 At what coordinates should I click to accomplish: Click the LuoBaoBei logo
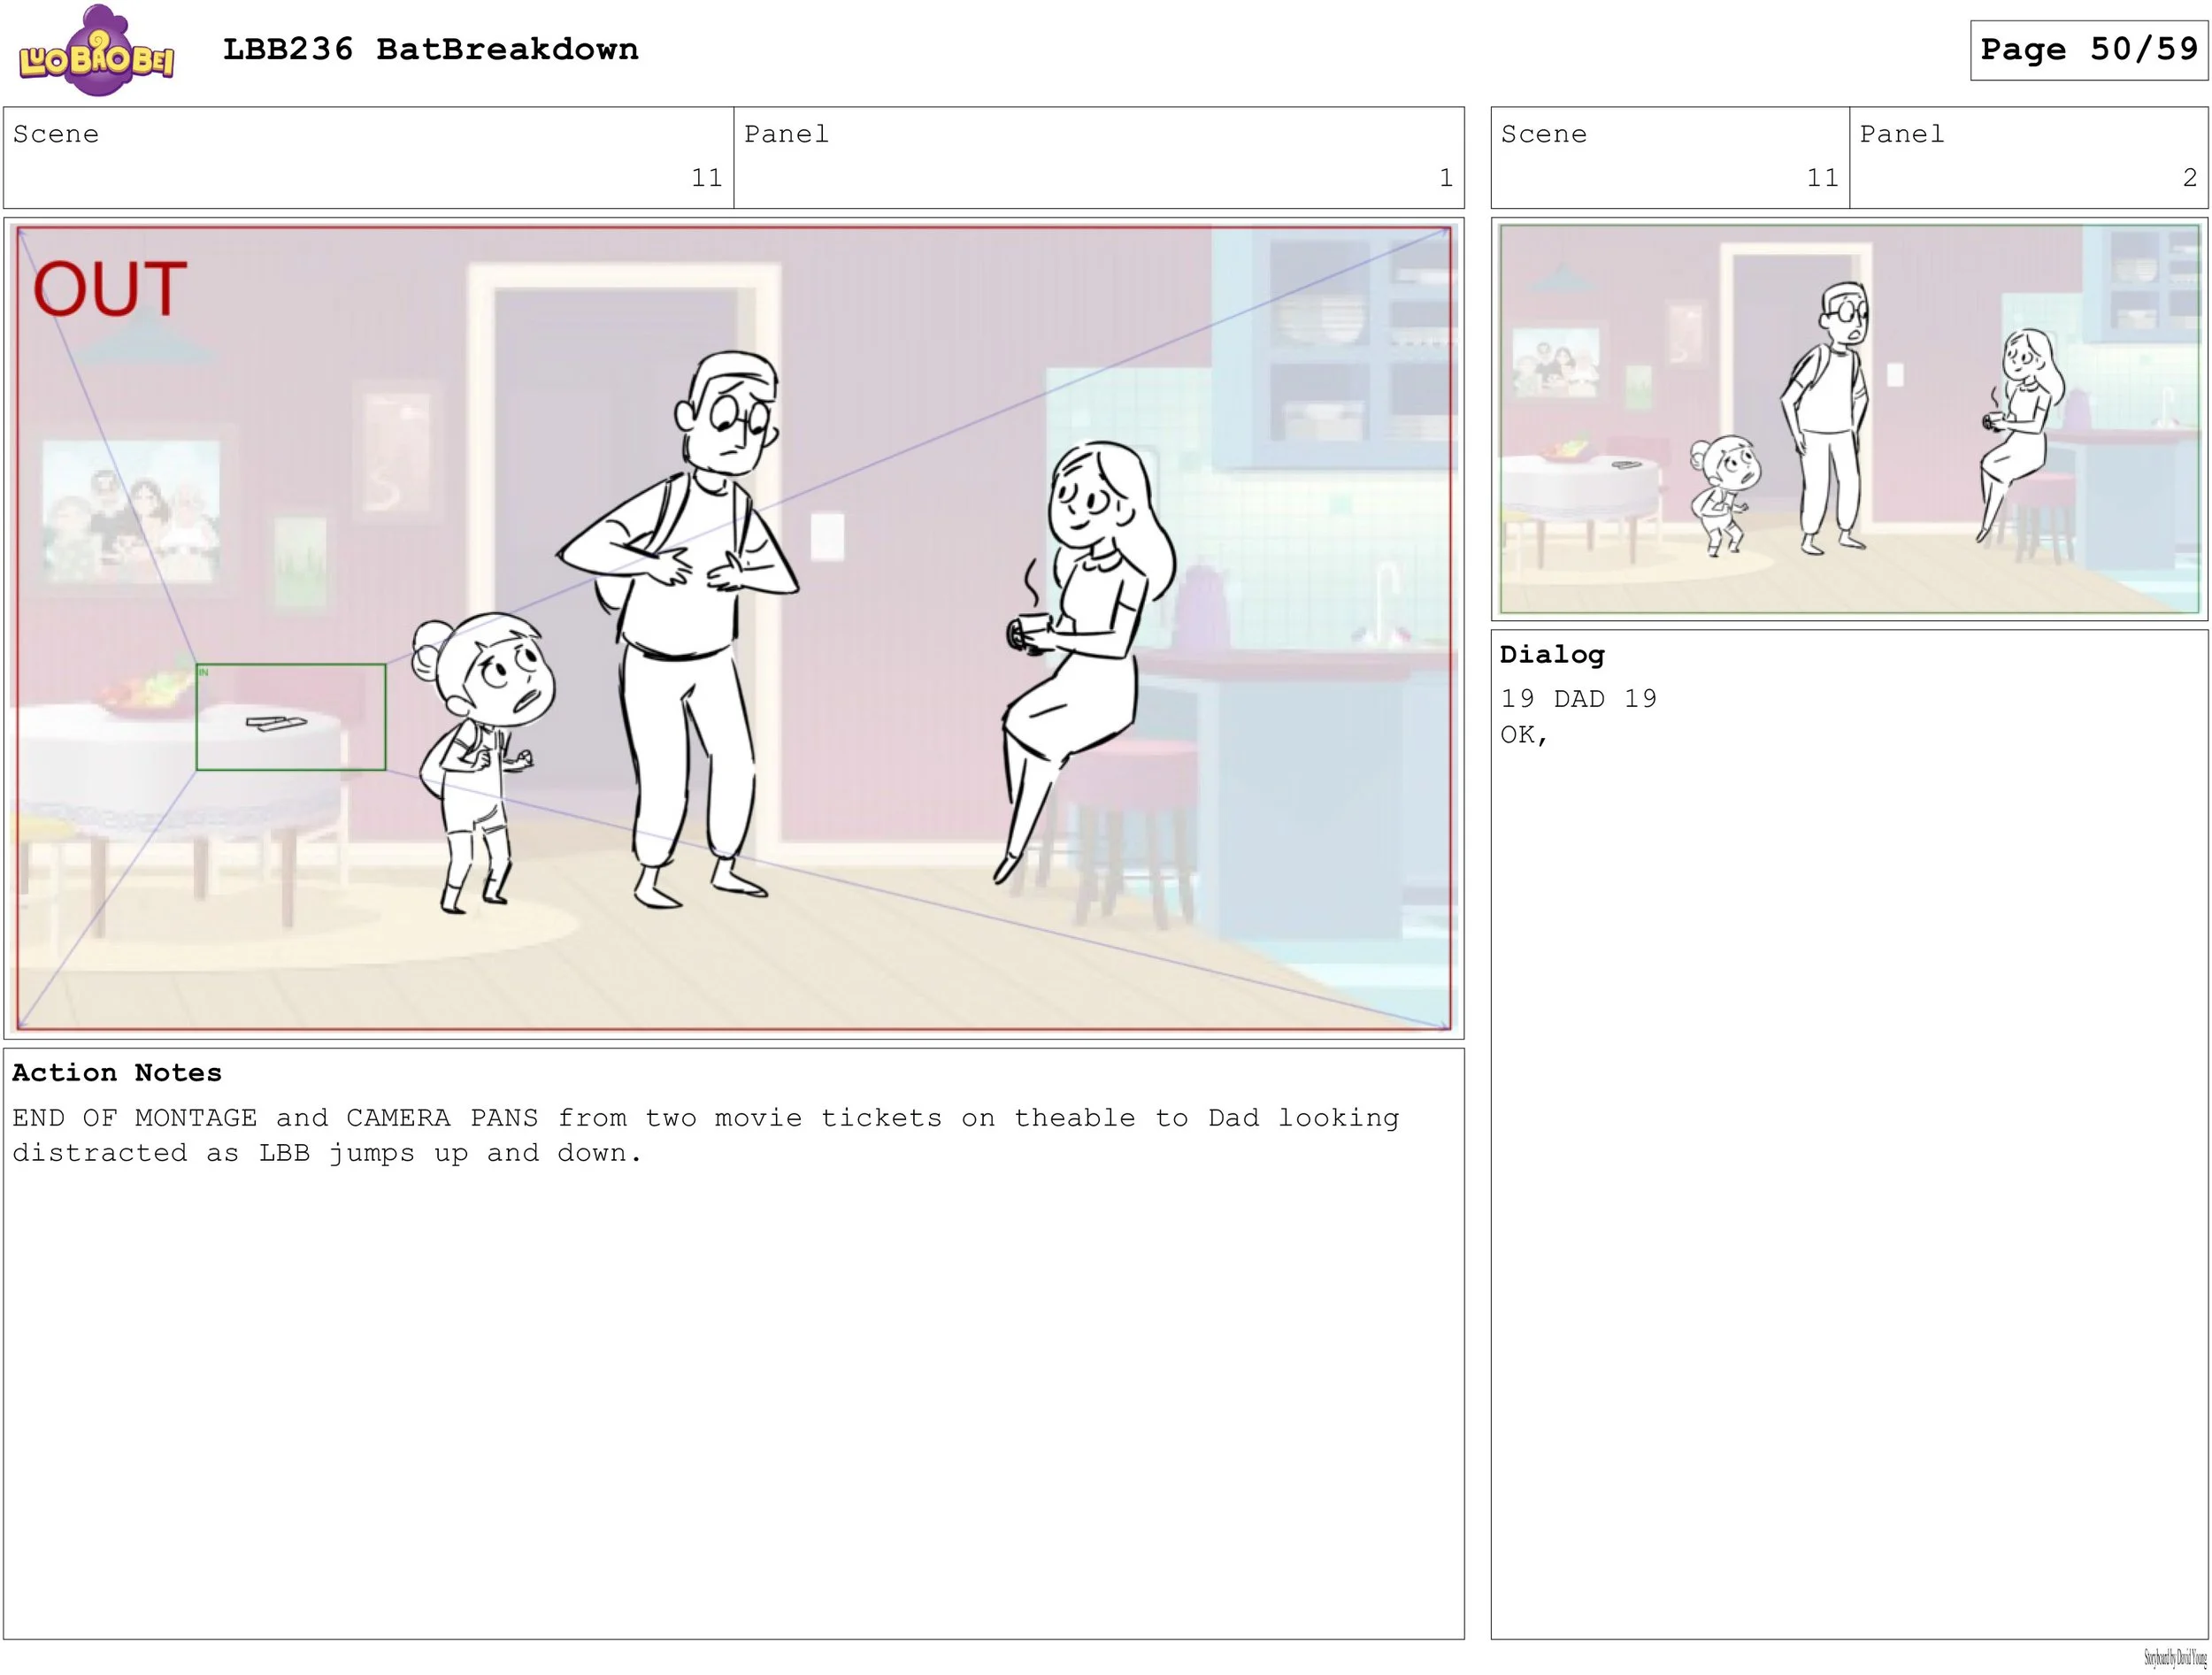click(96, 52)
